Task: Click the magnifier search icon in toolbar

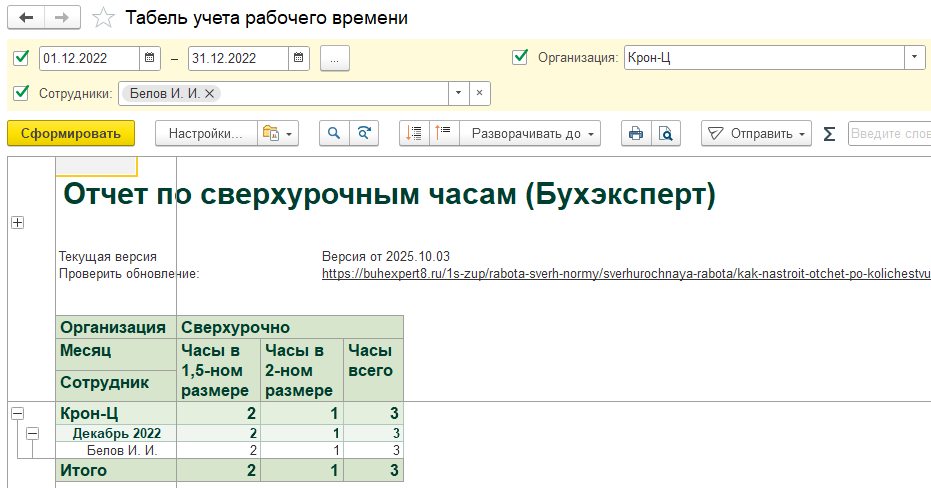Action: click(334, 133)
